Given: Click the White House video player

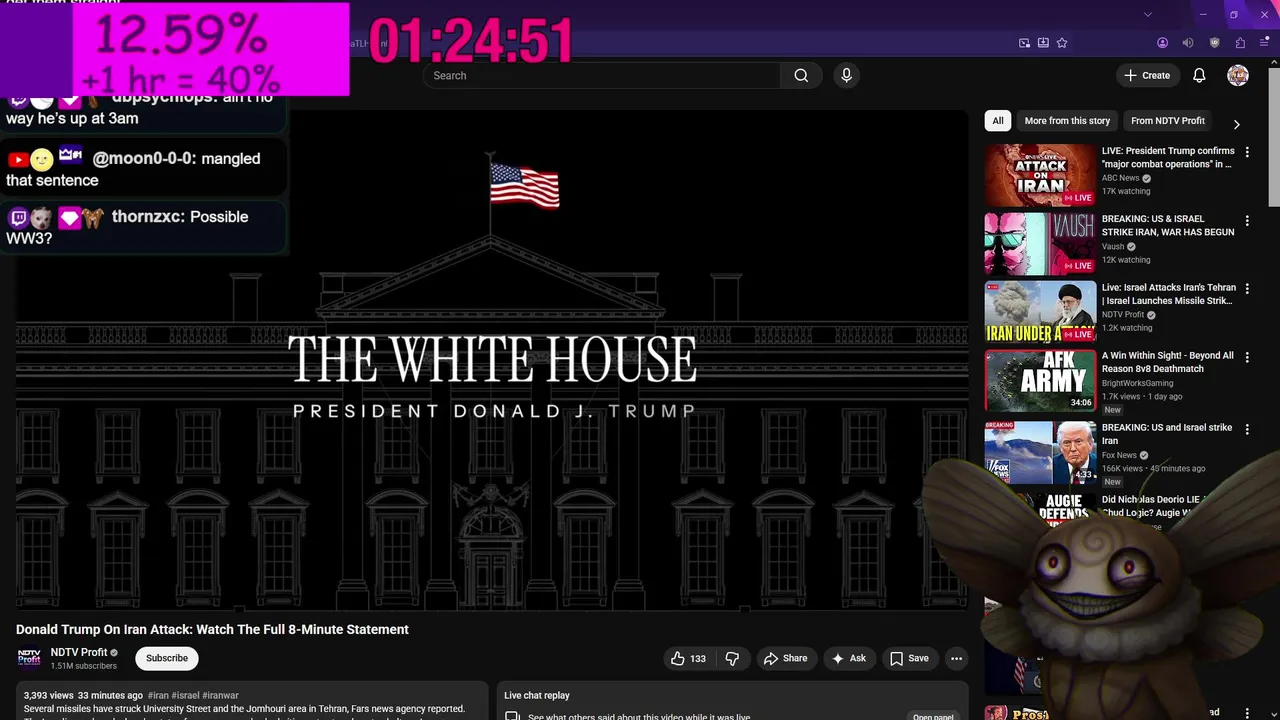Looking at the screenshot, I should (x=491, y=360).
